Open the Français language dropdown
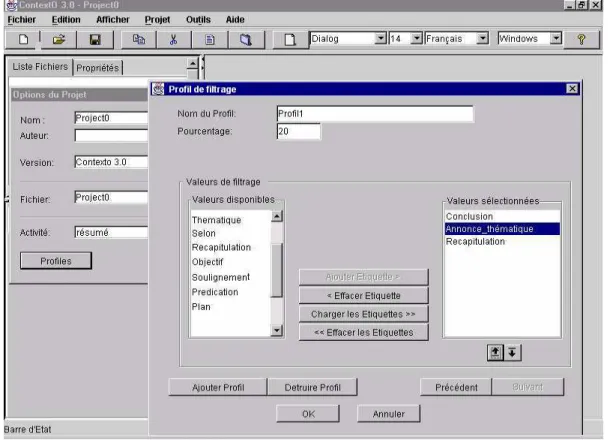The height and width of the screenshot is (440, 610). pos(482,38)
